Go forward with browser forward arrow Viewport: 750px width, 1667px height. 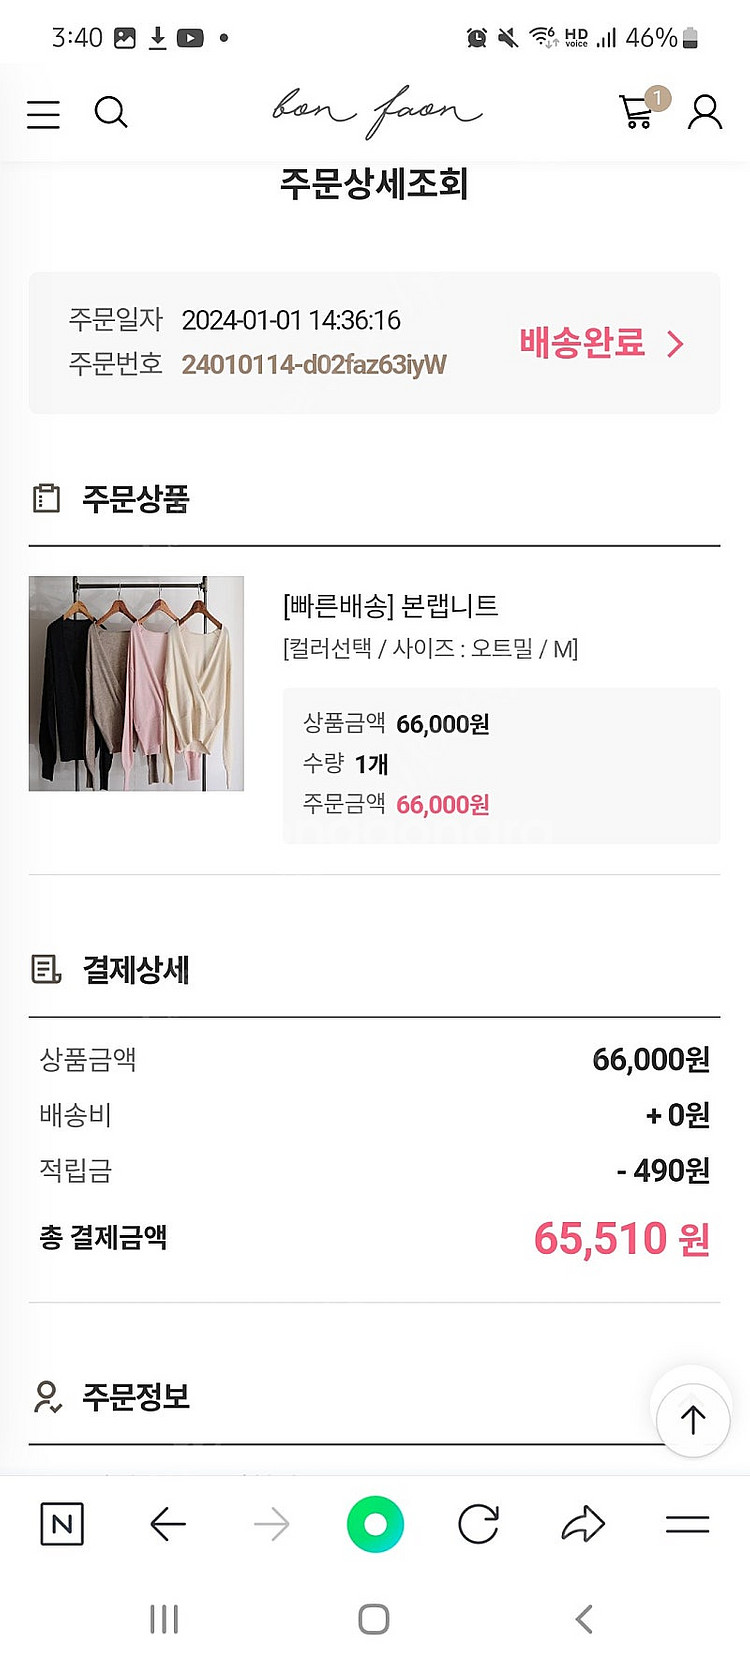pyautogui.click(x=271, y=1524)
